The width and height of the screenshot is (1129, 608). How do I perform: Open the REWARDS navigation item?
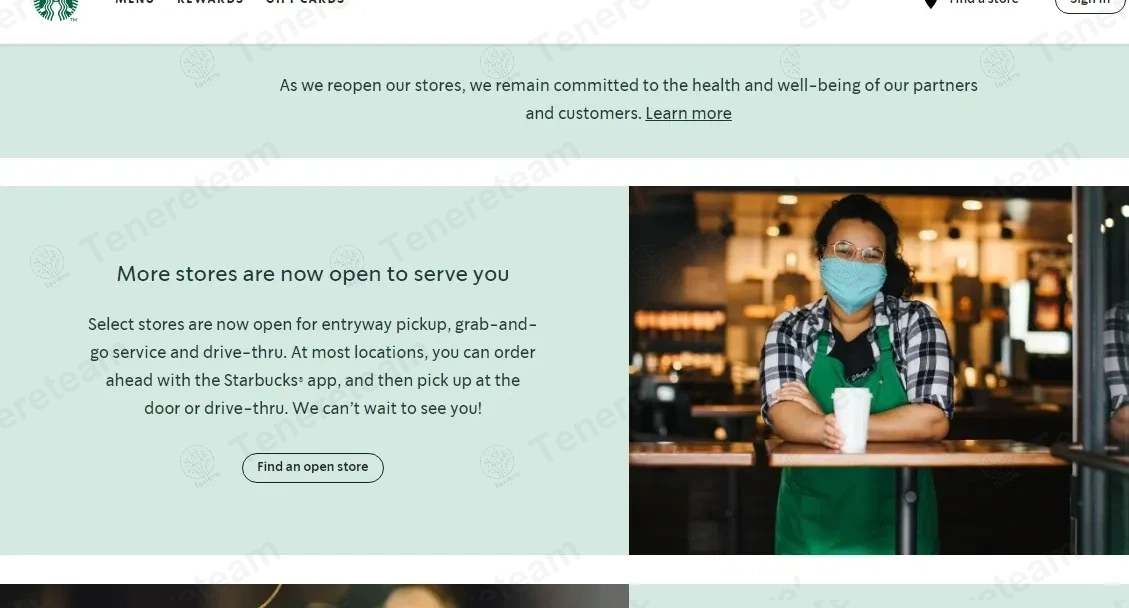(210, 2)
